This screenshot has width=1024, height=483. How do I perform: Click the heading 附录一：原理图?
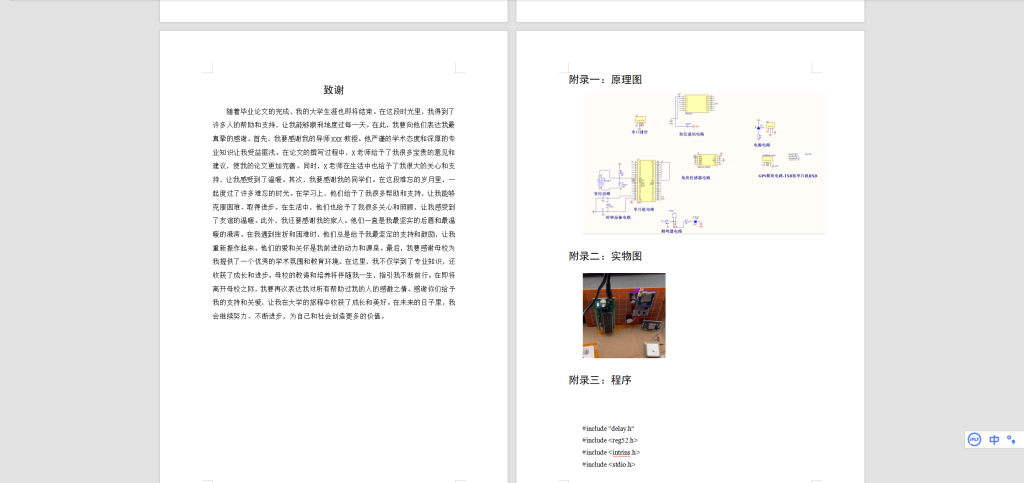(x=605, y=80)
